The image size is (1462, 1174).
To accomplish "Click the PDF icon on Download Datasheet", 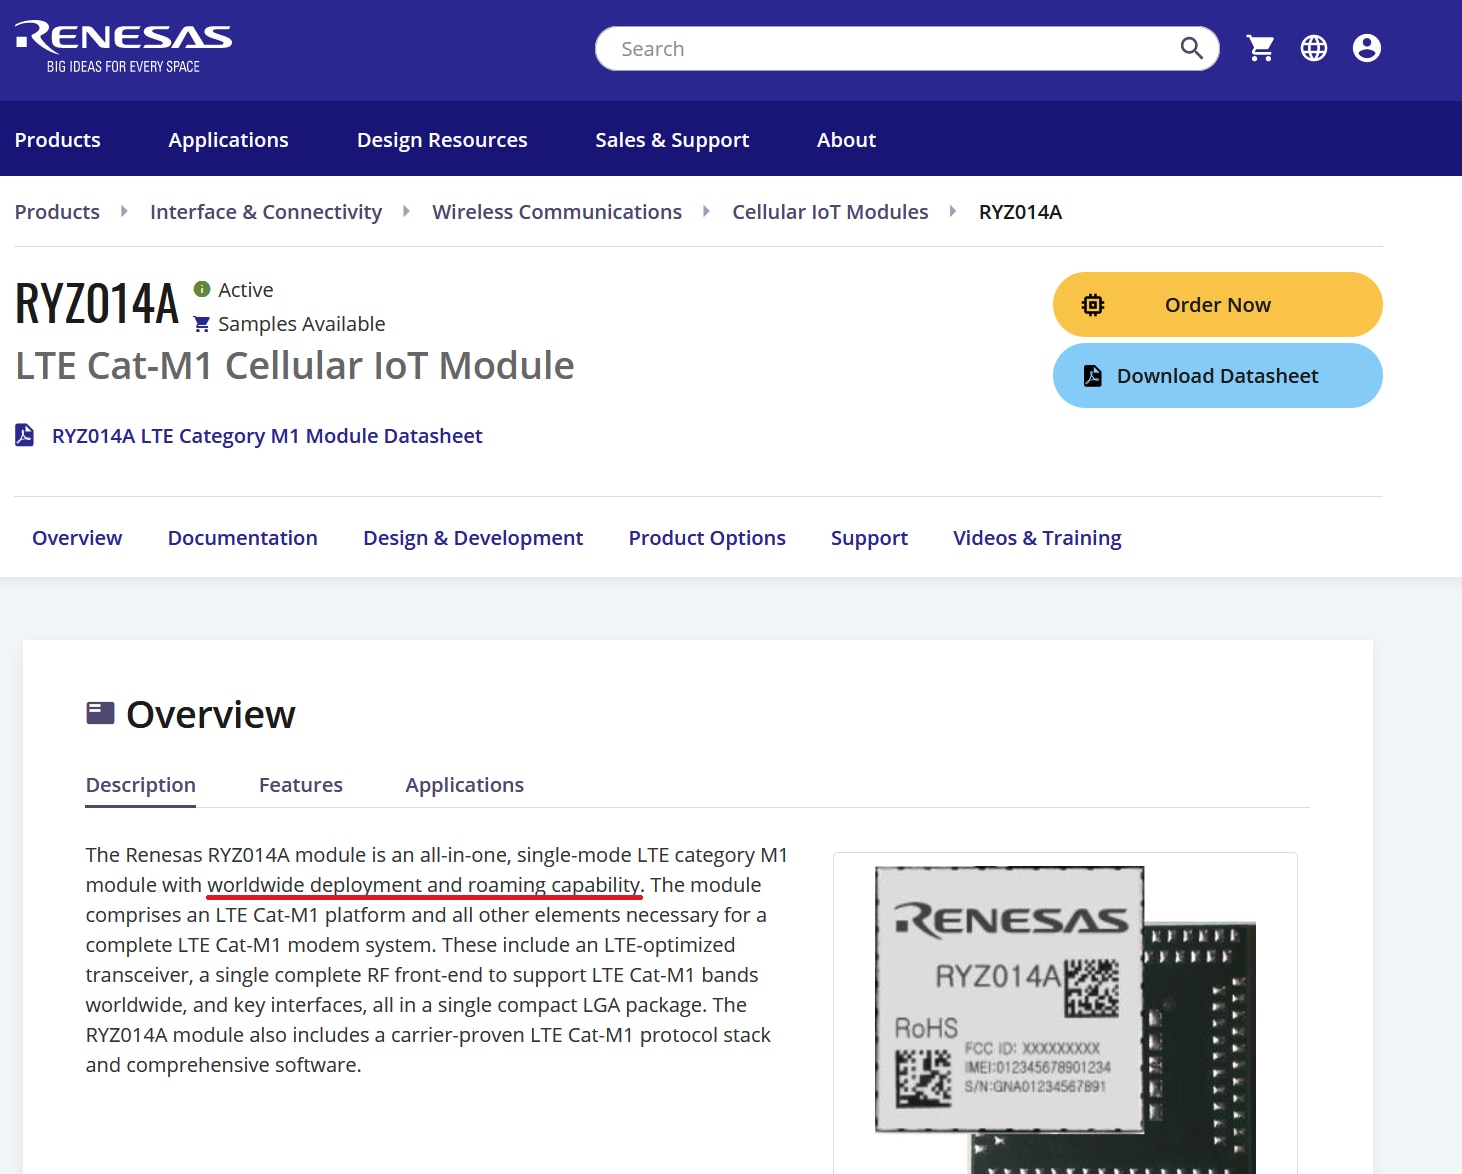I will click(x=1093, y=376).
